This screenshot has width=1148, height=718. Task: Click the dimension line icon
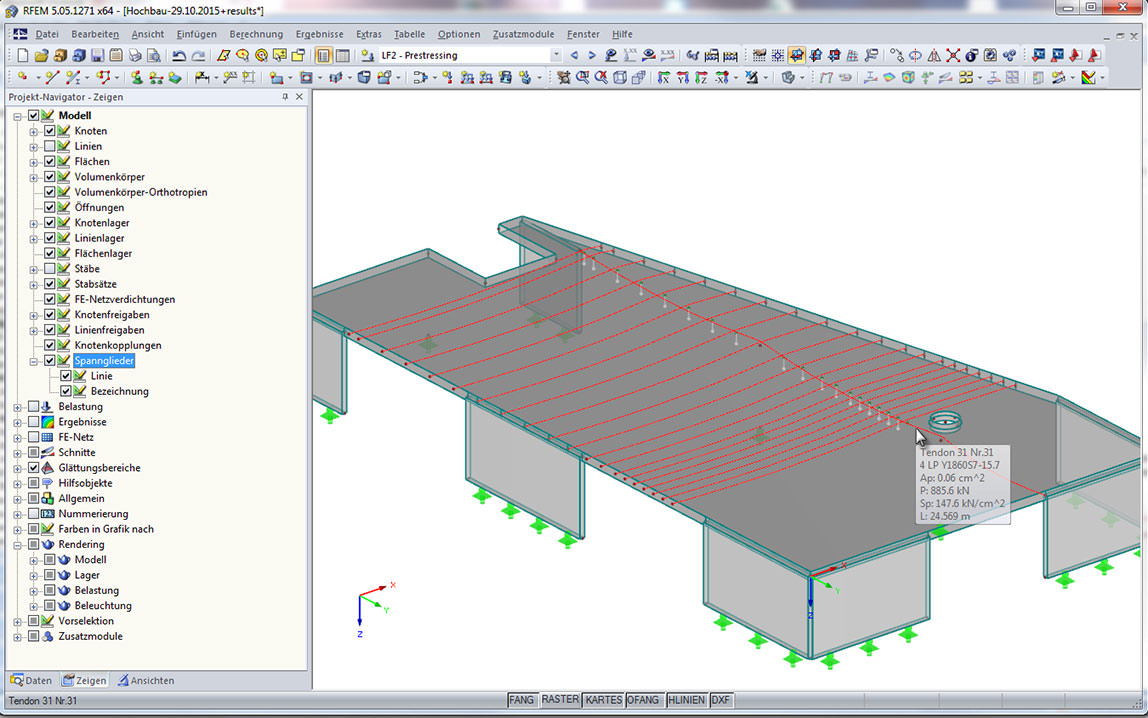click(201, 78)
